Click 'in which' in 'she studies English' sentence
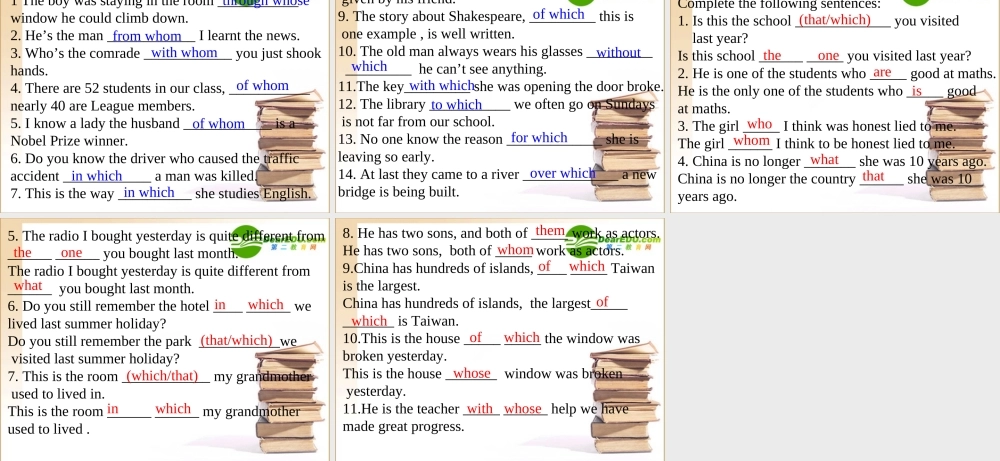The width and height of the screenshot is (1000, 461). (149, 193)
